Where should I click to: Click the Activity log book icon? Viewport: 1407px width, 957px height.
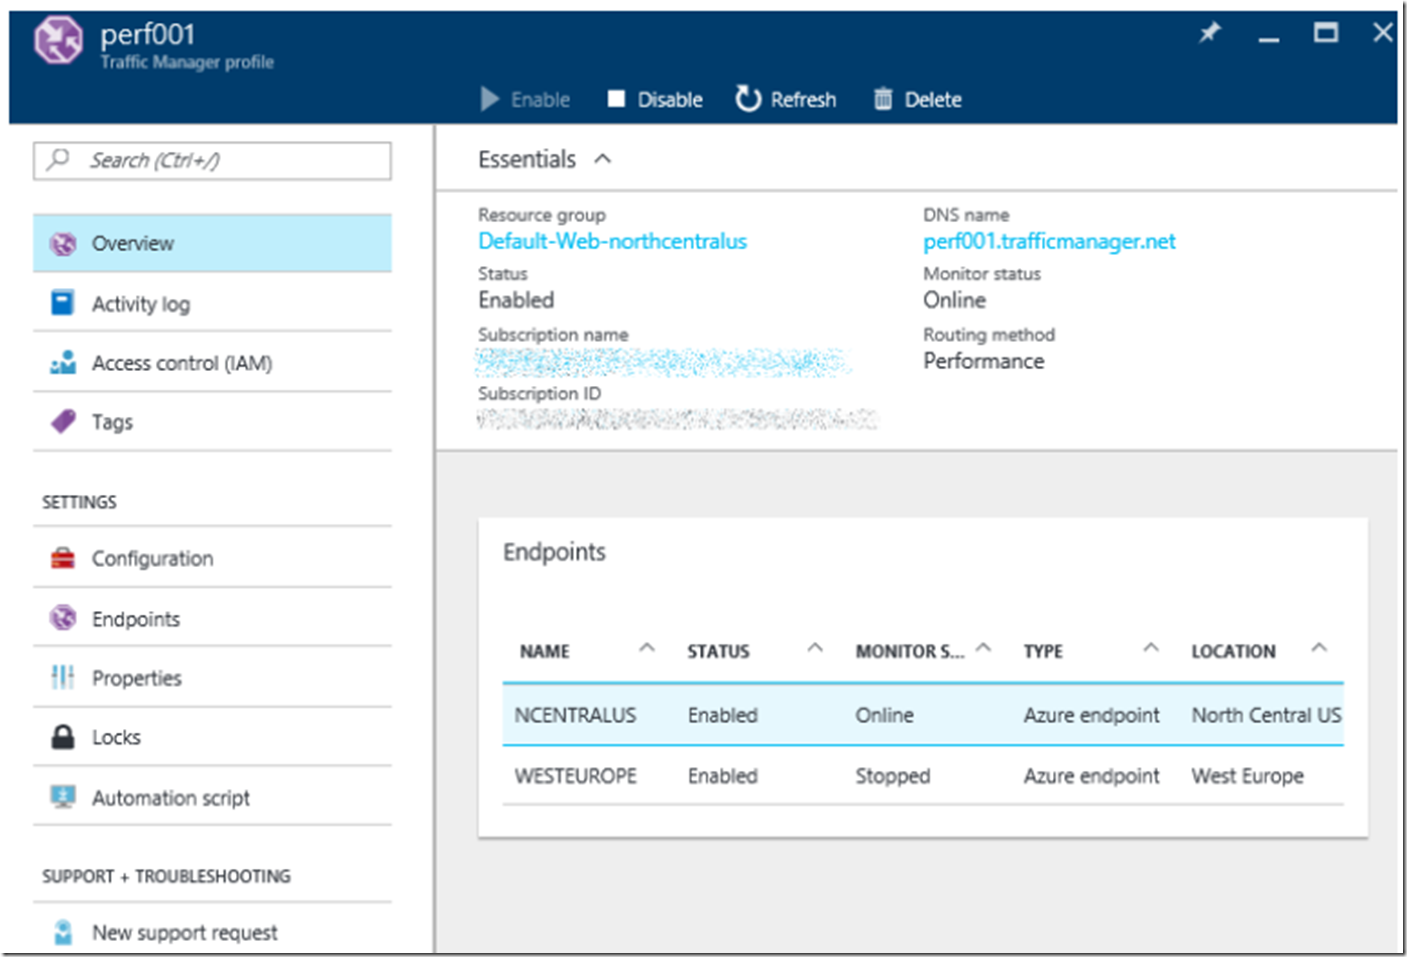click(62, 302)
